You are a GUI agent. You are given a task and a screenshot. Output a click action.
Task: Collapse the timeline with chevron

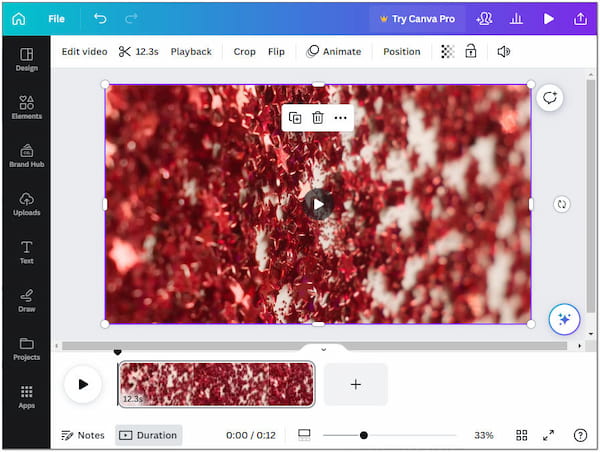coord(323,349)
